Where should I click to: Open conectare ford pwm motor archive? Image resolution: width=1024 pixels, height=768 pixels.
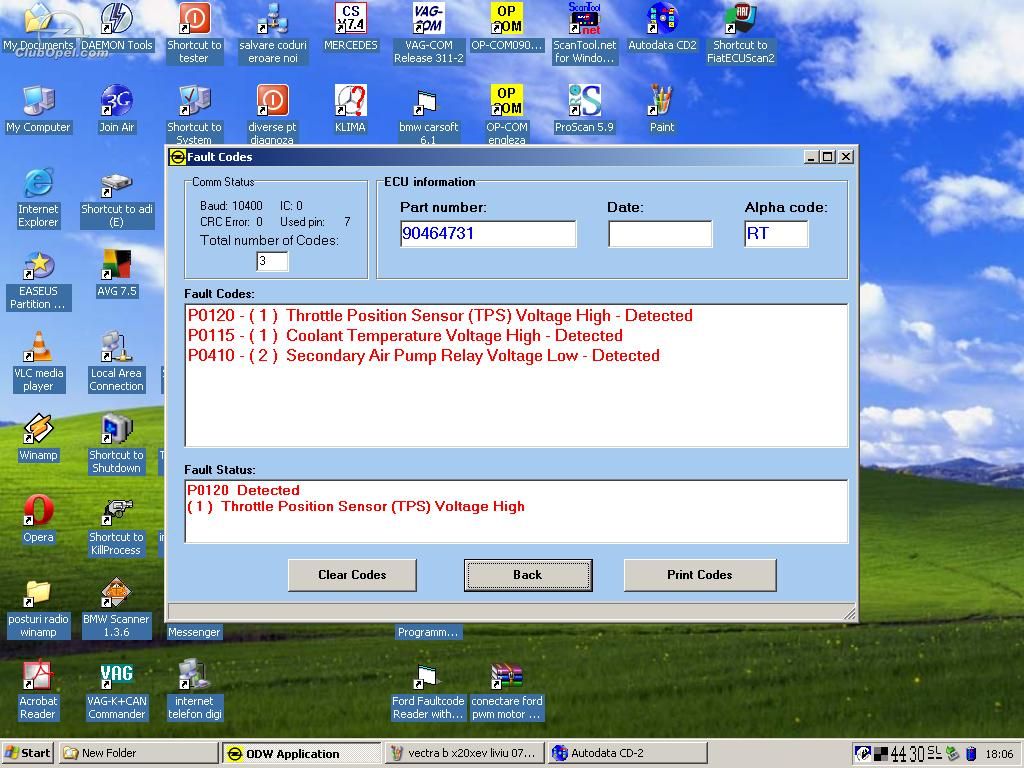point(507,690)
